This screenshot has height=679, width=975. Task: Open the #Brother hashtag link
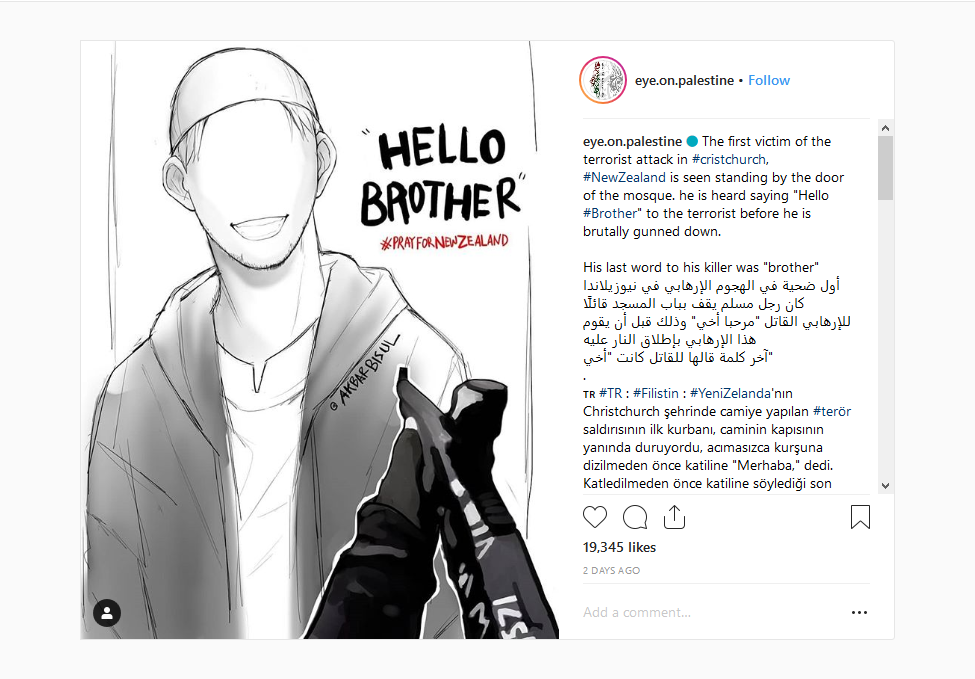coord(610,213)
